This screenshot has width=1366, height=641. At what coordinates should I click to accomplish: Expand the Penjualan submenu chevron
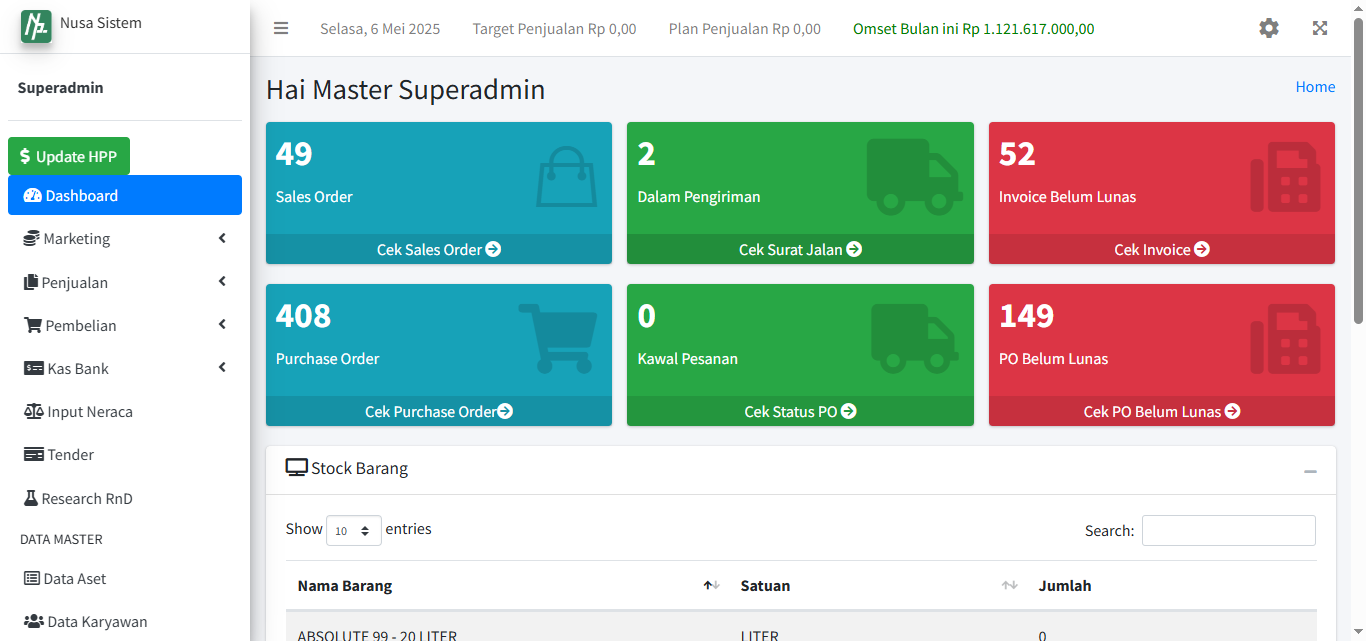click(222, 282)
